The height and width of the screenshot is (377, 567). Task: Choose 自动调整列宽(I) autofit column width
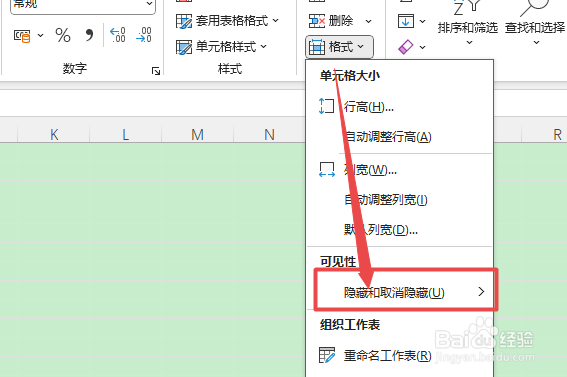point(399,200)
